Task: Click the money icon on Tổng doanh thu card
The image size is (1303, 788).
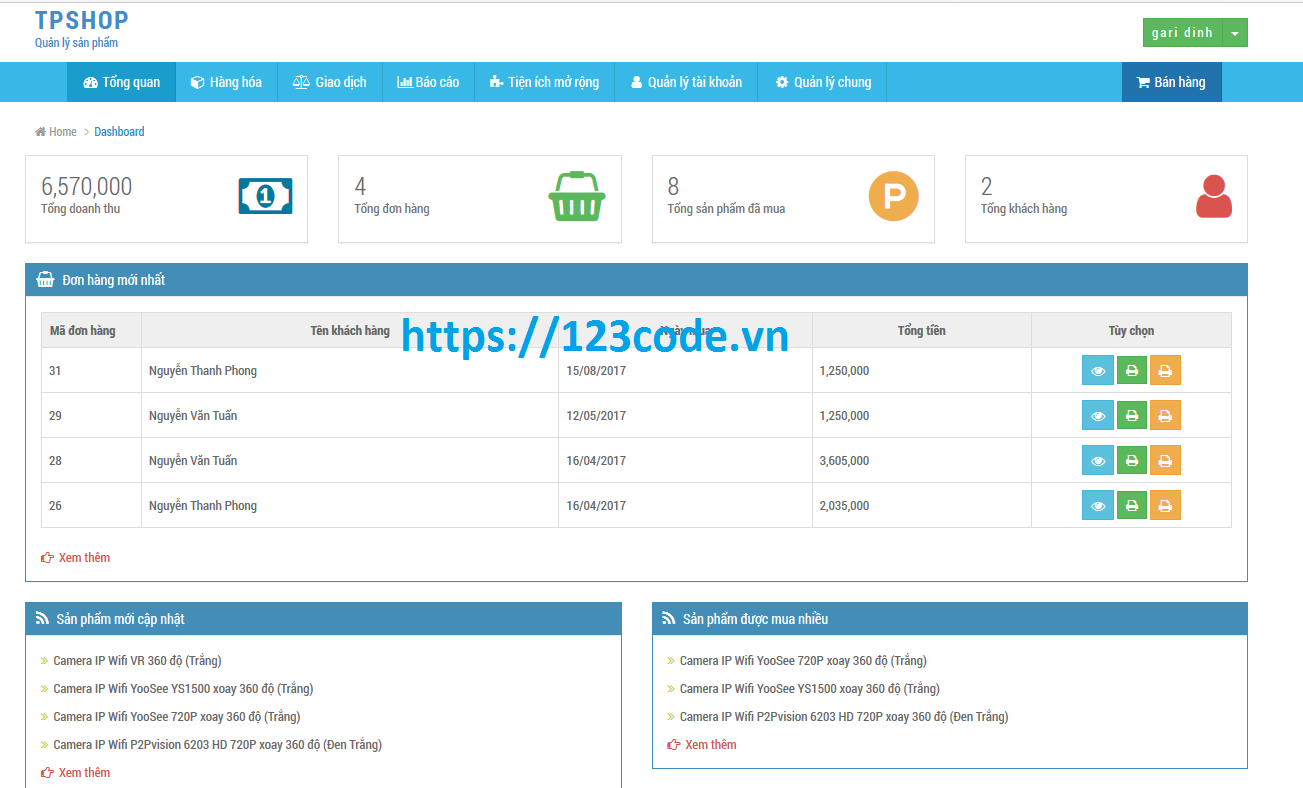Action: [x=264, y=196]
